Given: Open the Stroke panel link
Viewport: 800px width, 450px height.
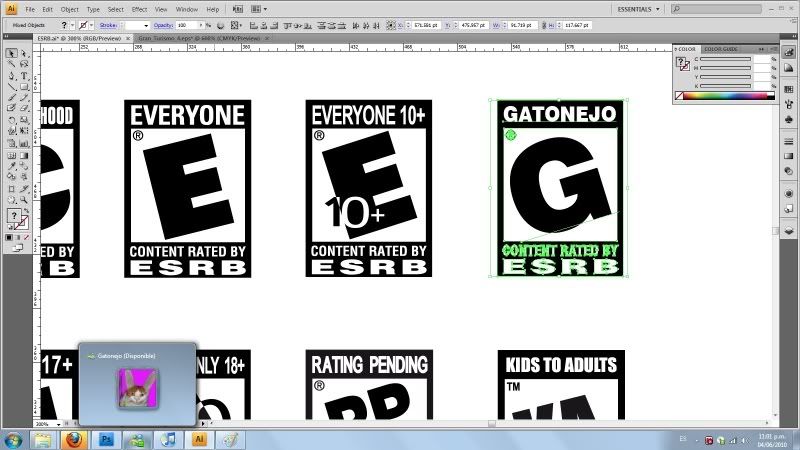Looking at the screenshot, I should [x=108, y=25].
